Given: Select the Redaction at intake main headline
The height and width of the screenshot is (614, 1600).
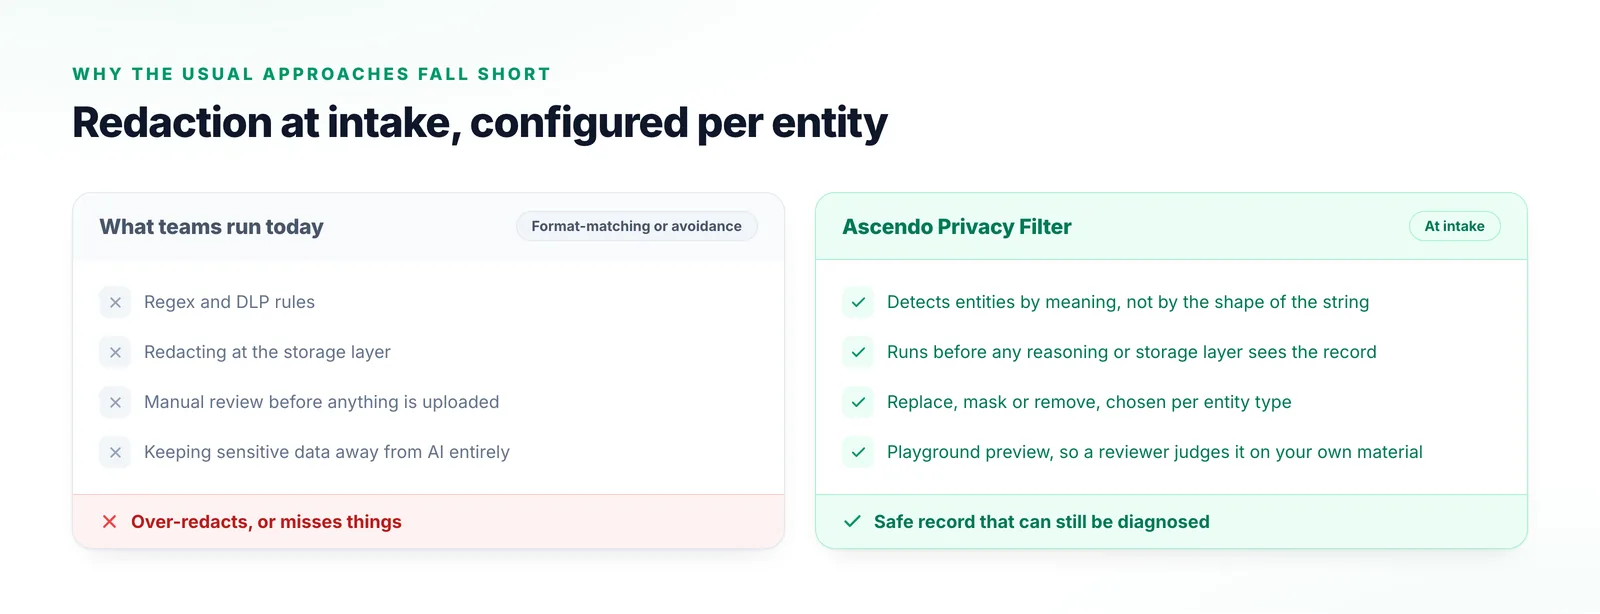Looking at the screenshot, I should [x=480, y=123].
